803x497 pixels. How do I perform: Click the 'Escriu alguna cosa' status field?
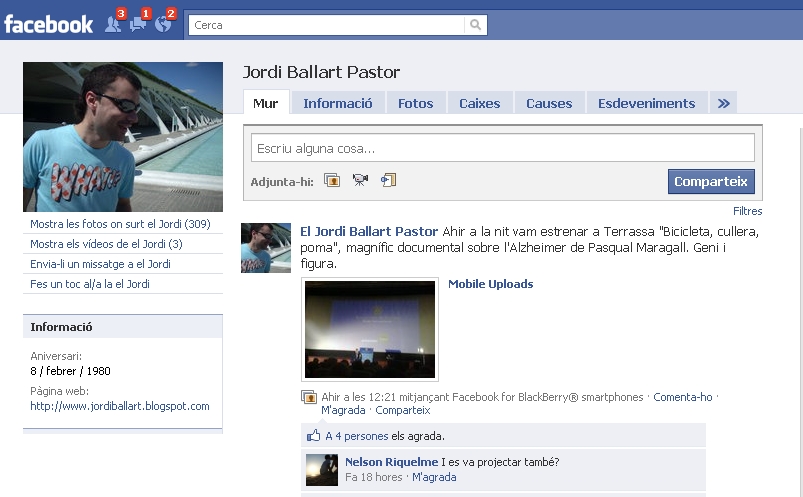pos(502,148)
